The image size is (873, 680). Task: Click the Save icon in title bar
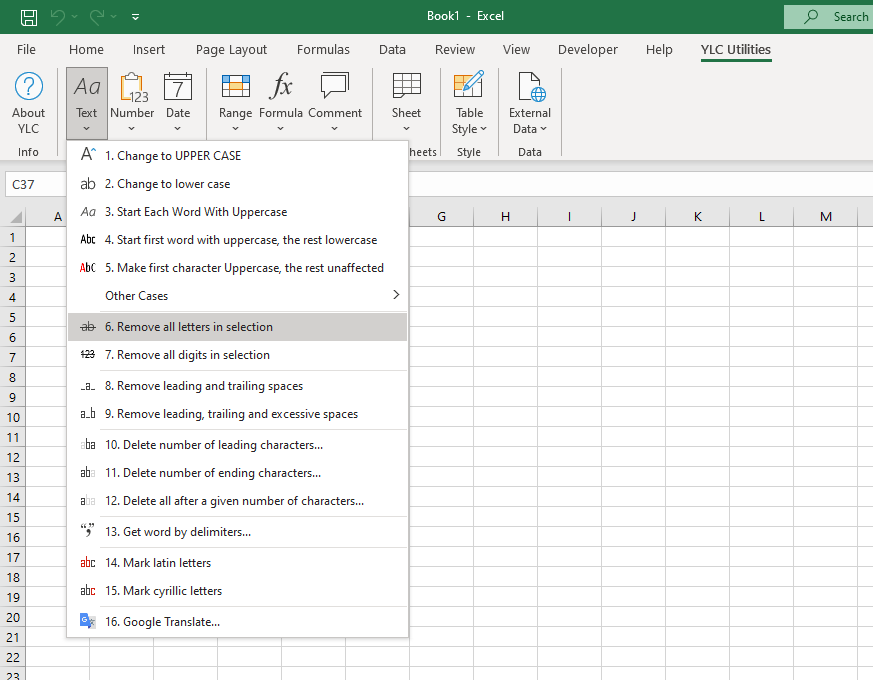tap(29, 17)
